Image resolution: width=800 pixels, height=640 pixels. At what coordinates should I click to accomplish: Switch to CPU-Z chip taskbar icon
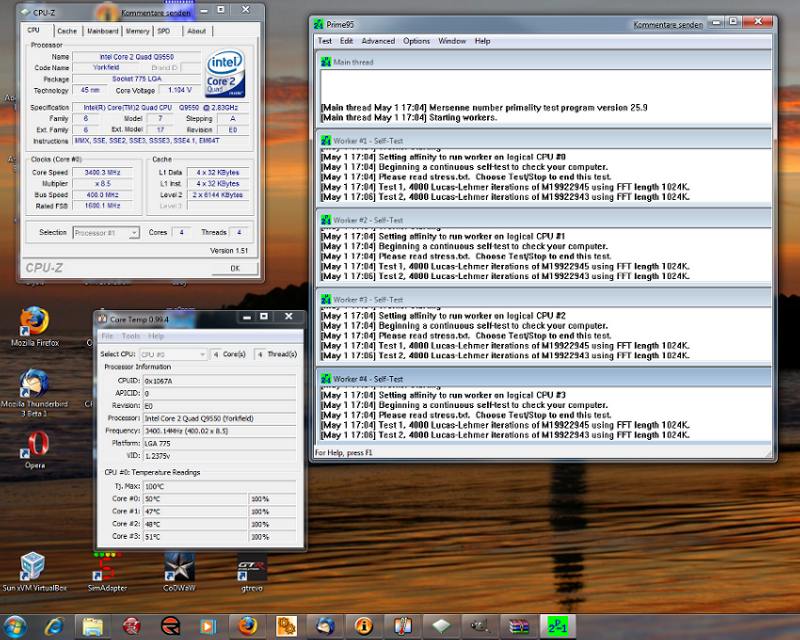click(x=441, y=626)
